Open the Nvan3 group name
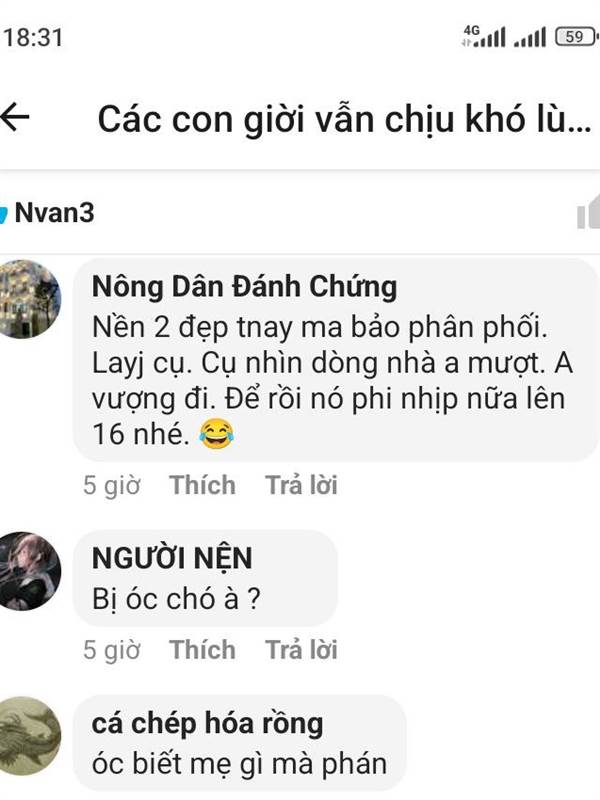Image resolution: width=600 pixels, height=800 pixels. [x=54, y=212]
